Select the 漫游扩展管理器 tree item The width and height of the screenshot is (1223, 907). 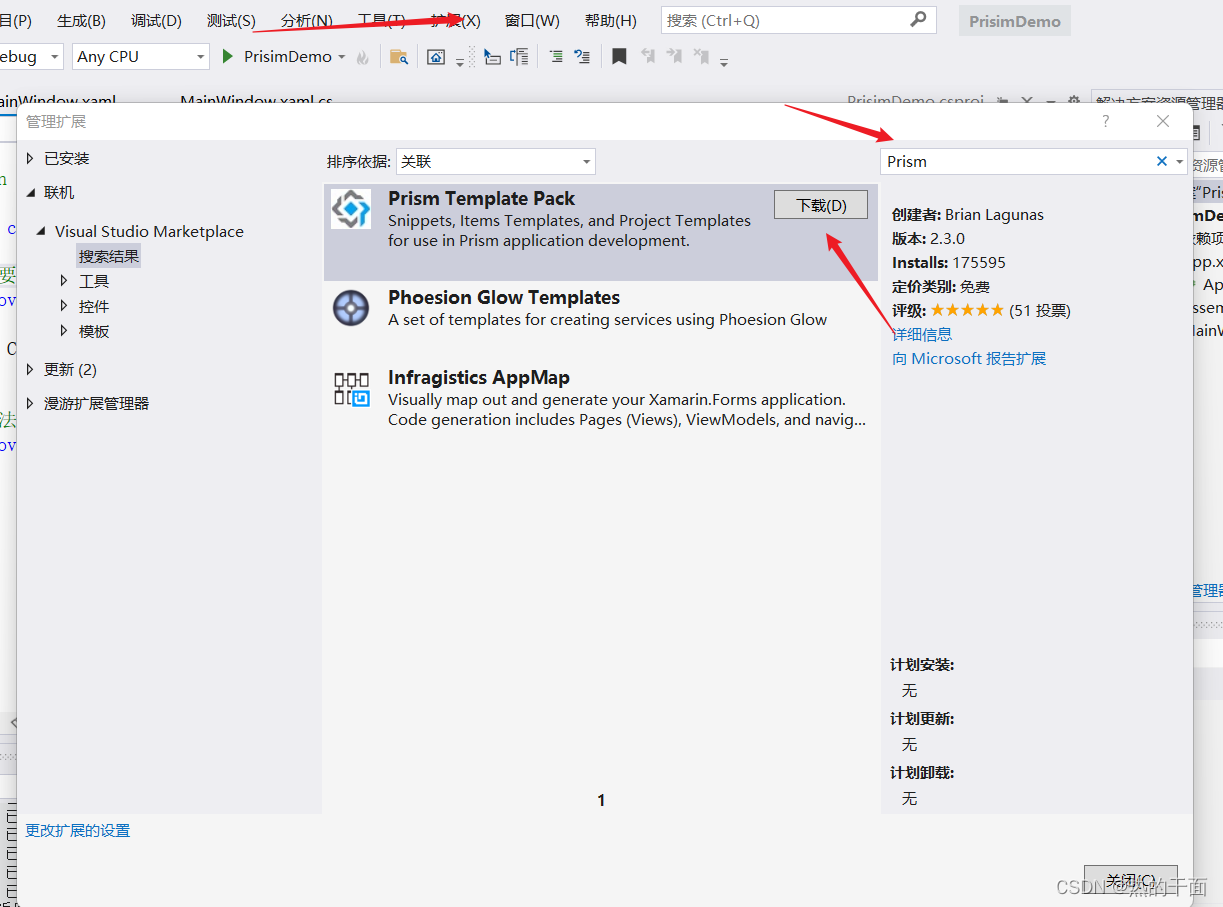click(96, 403)
